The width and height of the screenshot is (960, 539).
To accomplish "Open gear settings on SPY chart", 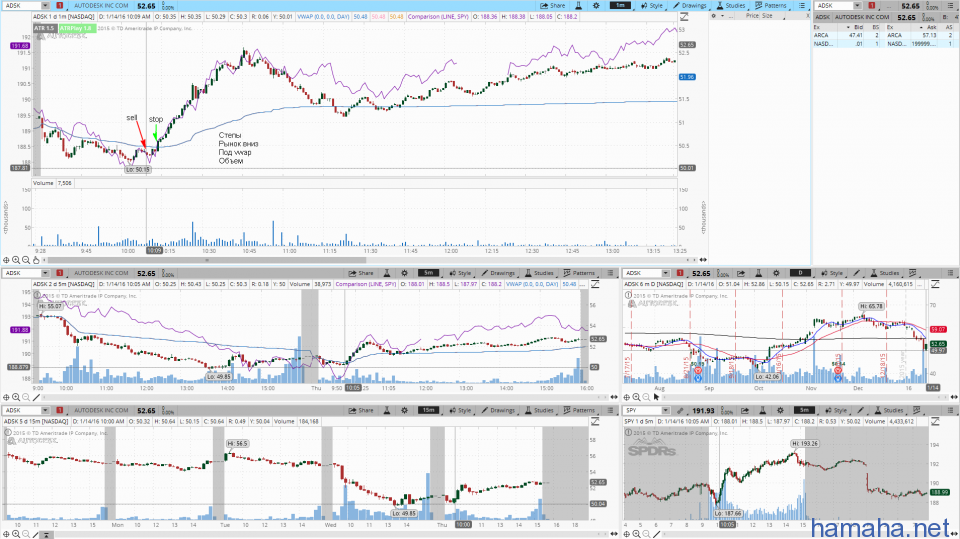I will coord(781,410).
